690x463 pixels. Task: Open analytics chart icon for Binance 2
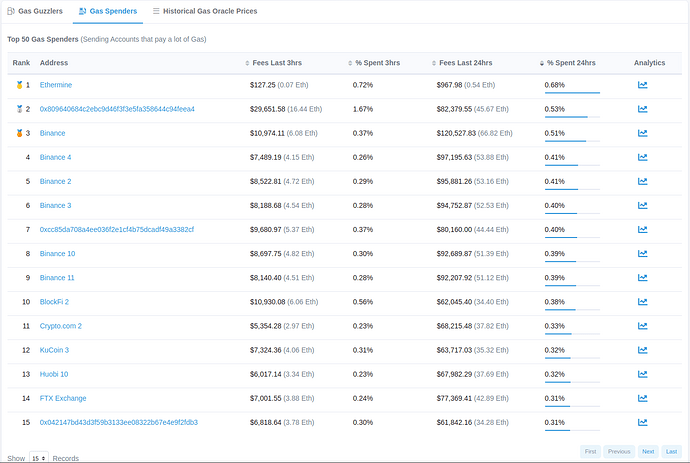(642, 181)
